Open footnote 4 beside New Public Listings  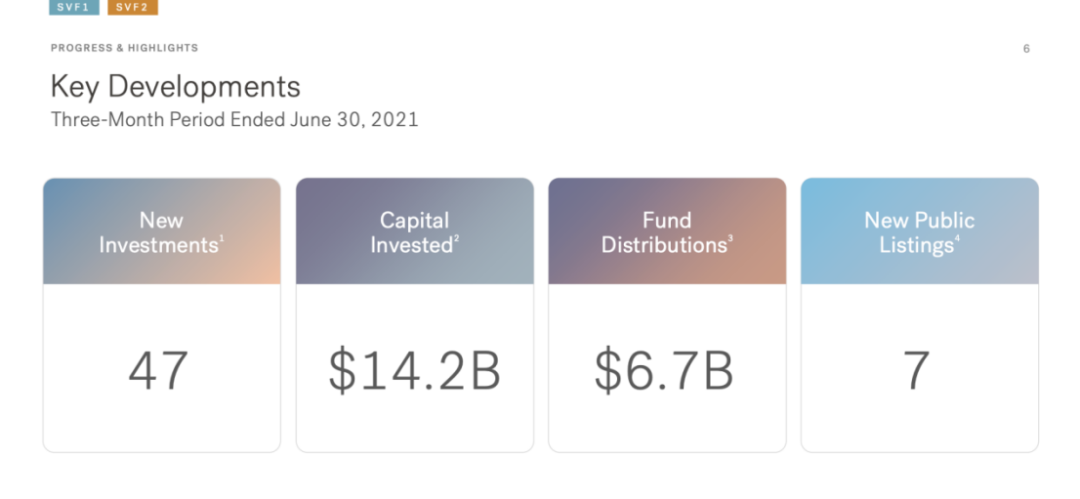(957, 239)
